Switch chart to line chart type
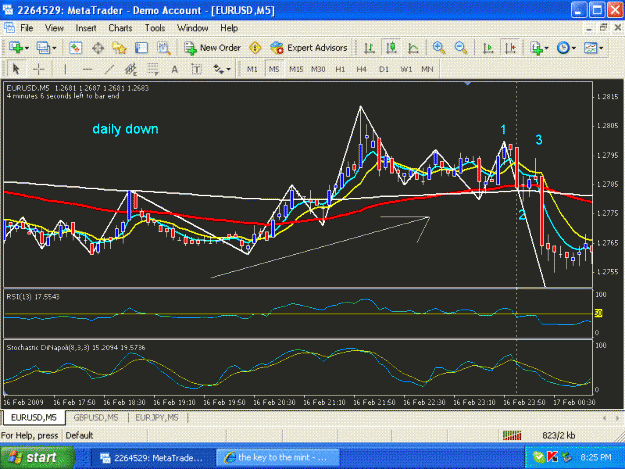Image resolution: width=625 pixels, height=469 pixels. coord(413,48)
